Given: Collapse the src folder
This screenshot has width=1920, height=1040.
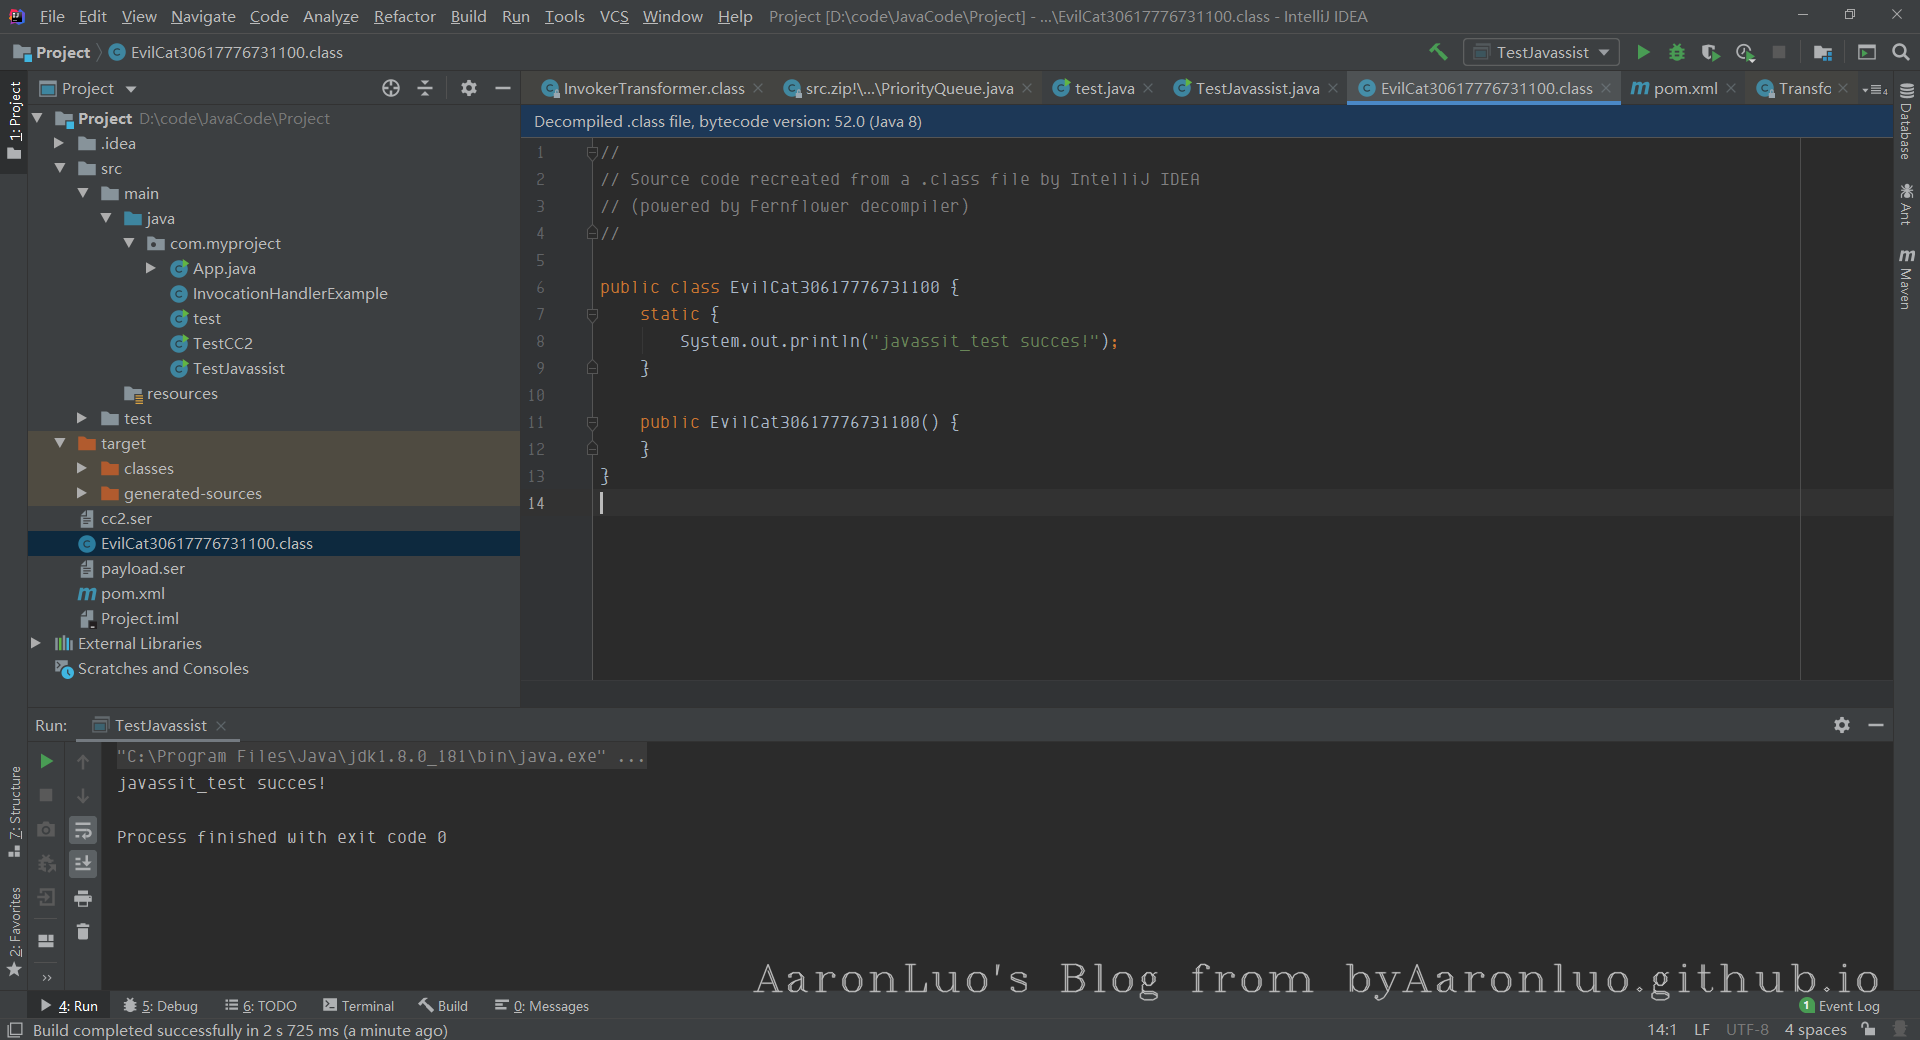Looking at the screenshot, I should point(59,168).
